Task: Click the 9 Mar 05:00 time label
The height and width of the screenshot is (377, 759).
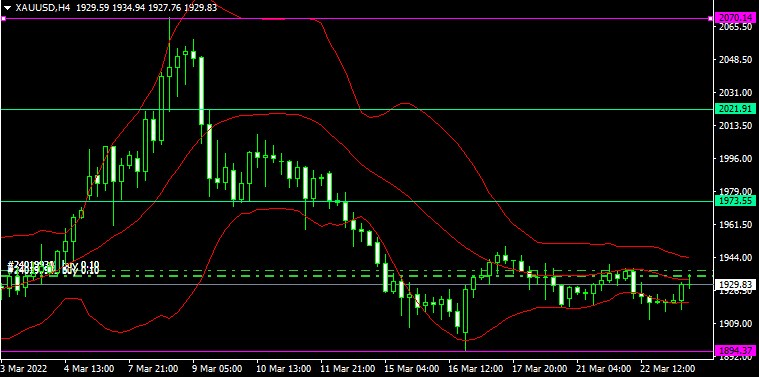Action: [x=218, y=368]
